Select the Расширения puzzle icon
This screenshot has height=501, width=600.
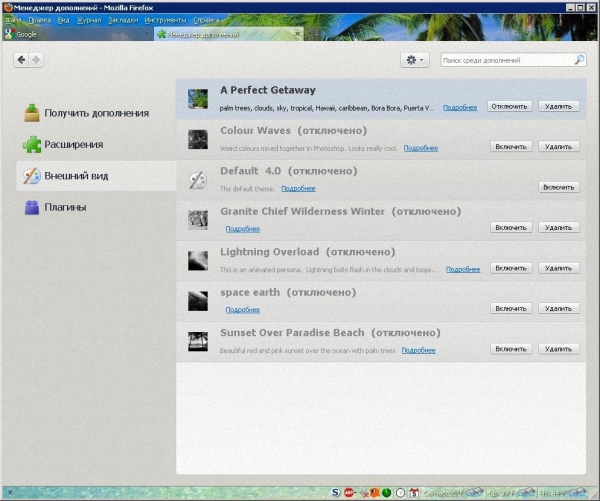tap(32, 145)
